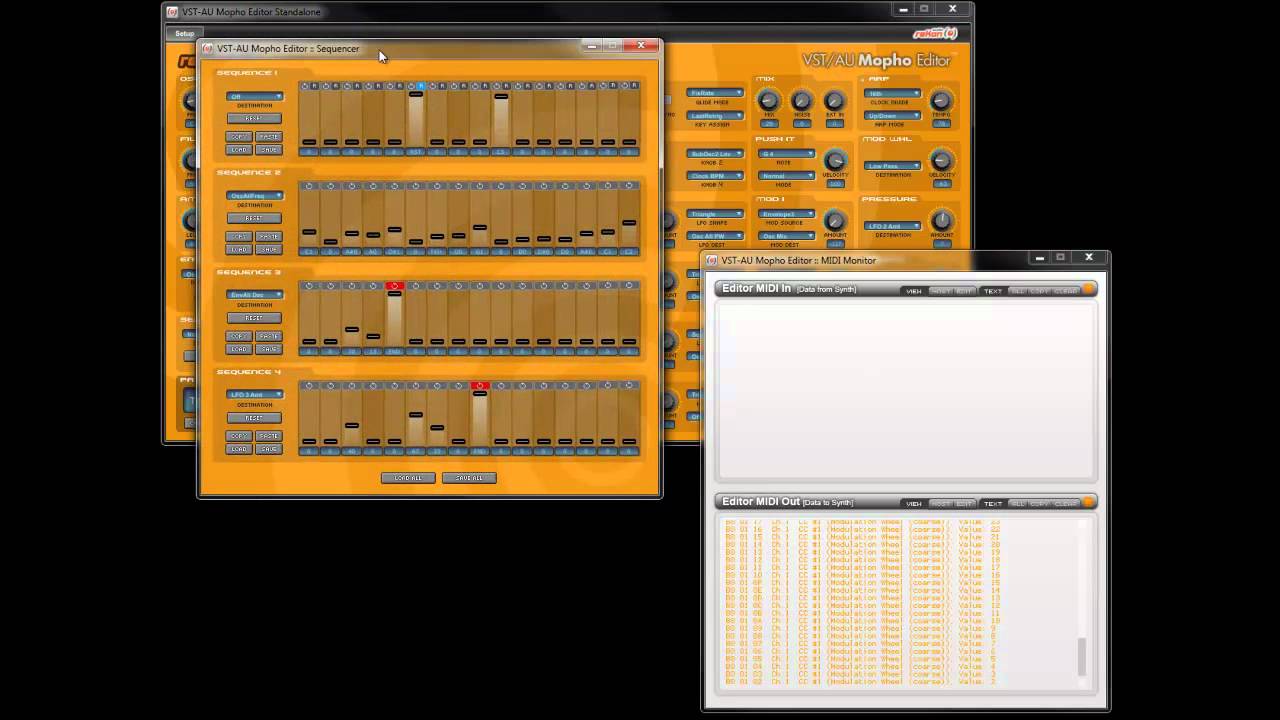
Task: Click the Paste button for Sequence 3
Action: coord(269,336)
